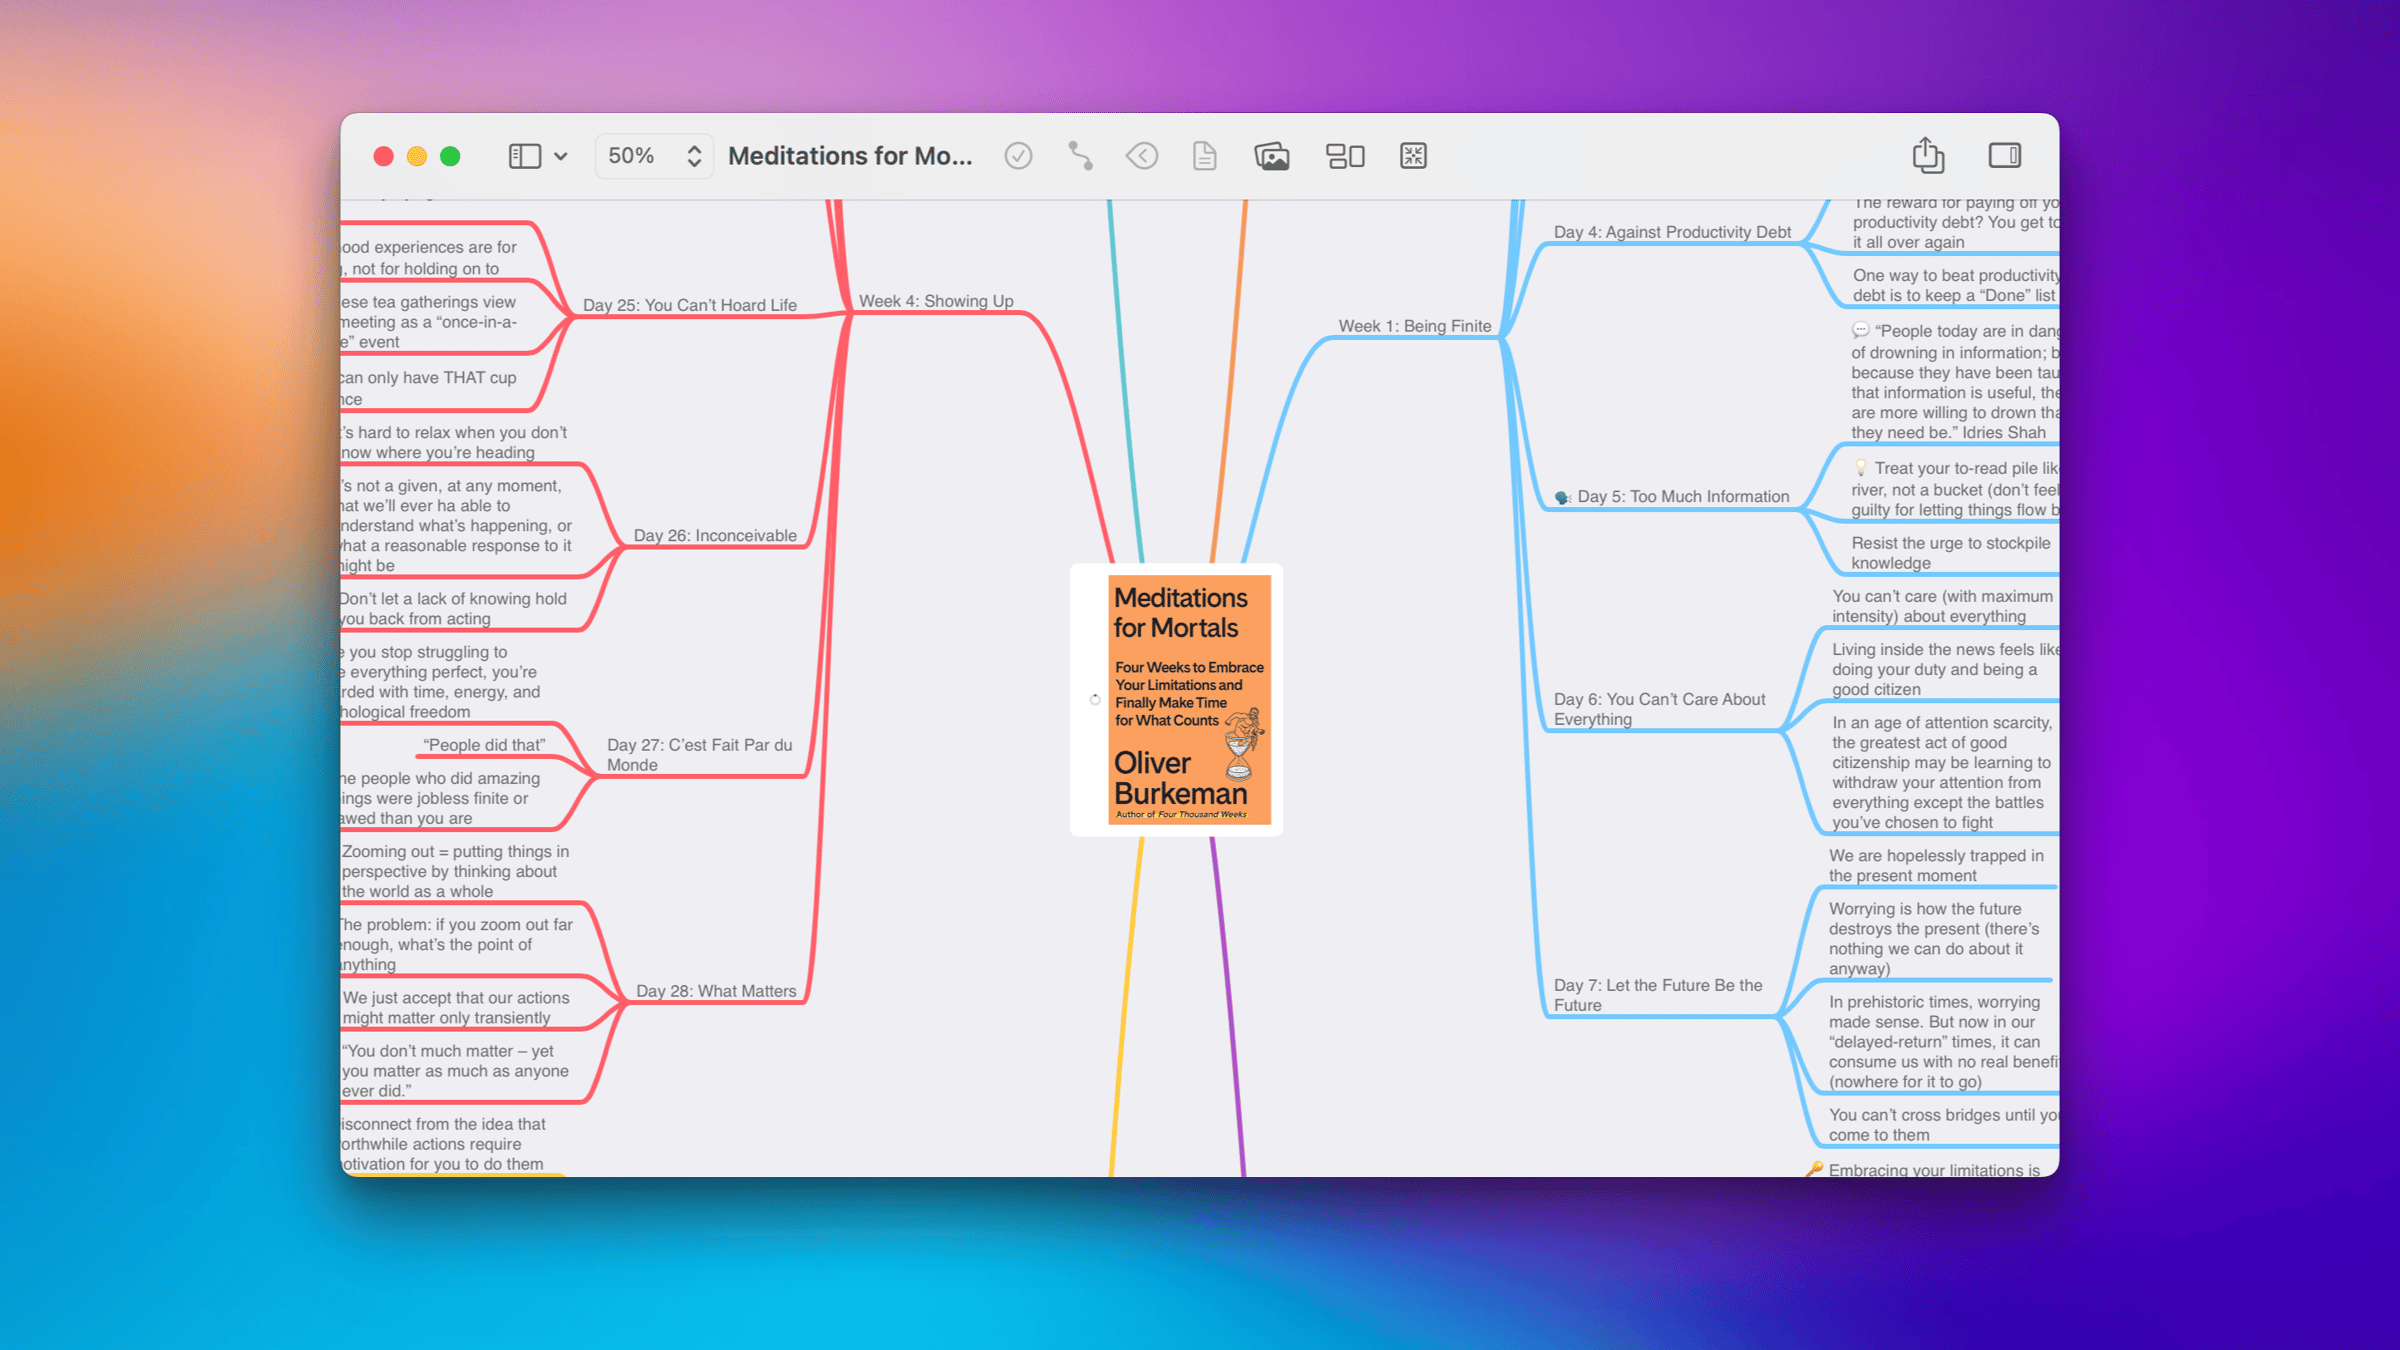Click the quote bubble icon before "People today"
The height and width of the screenshot is (1350, 2400).
point(1860,330)
